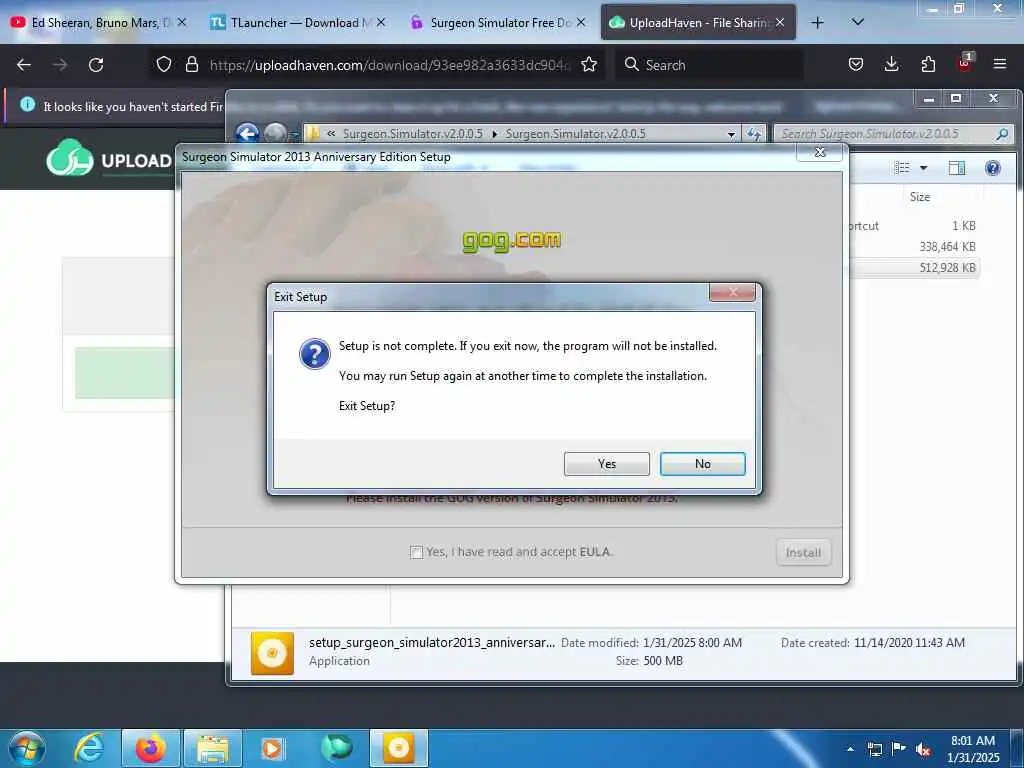Click first Surgeon.Simulator.v2.0.0.5 breadcrumb
This screenshot has width=1024, height=768.
[413, 134]
